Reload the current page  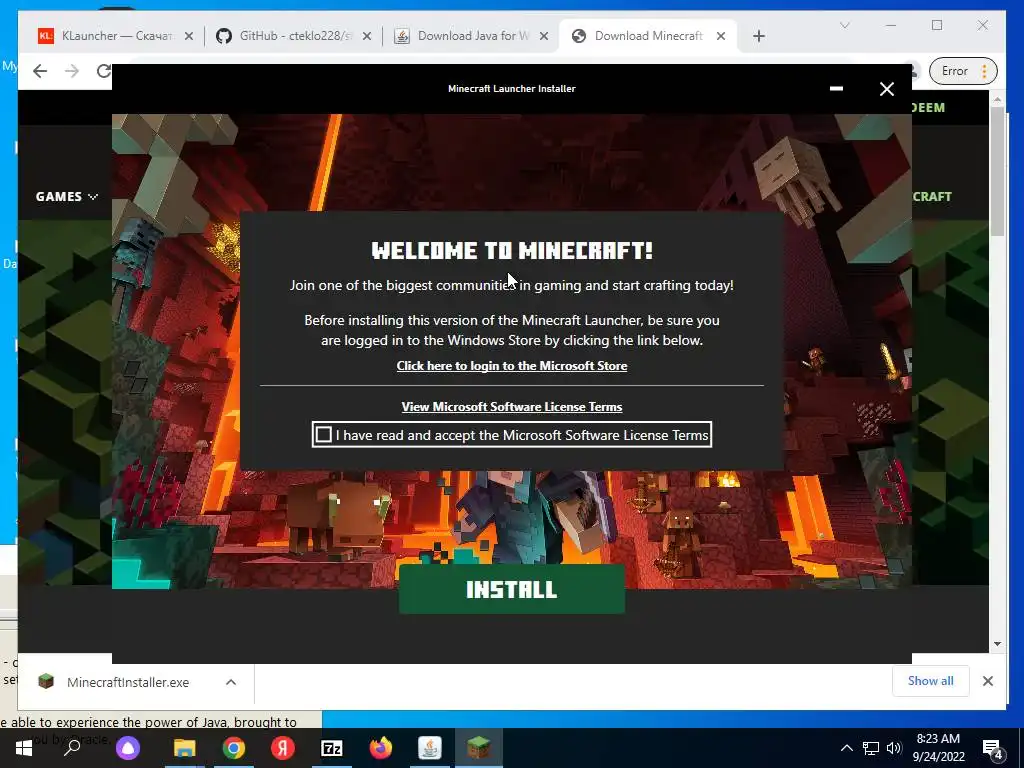[x=103, y=71]
